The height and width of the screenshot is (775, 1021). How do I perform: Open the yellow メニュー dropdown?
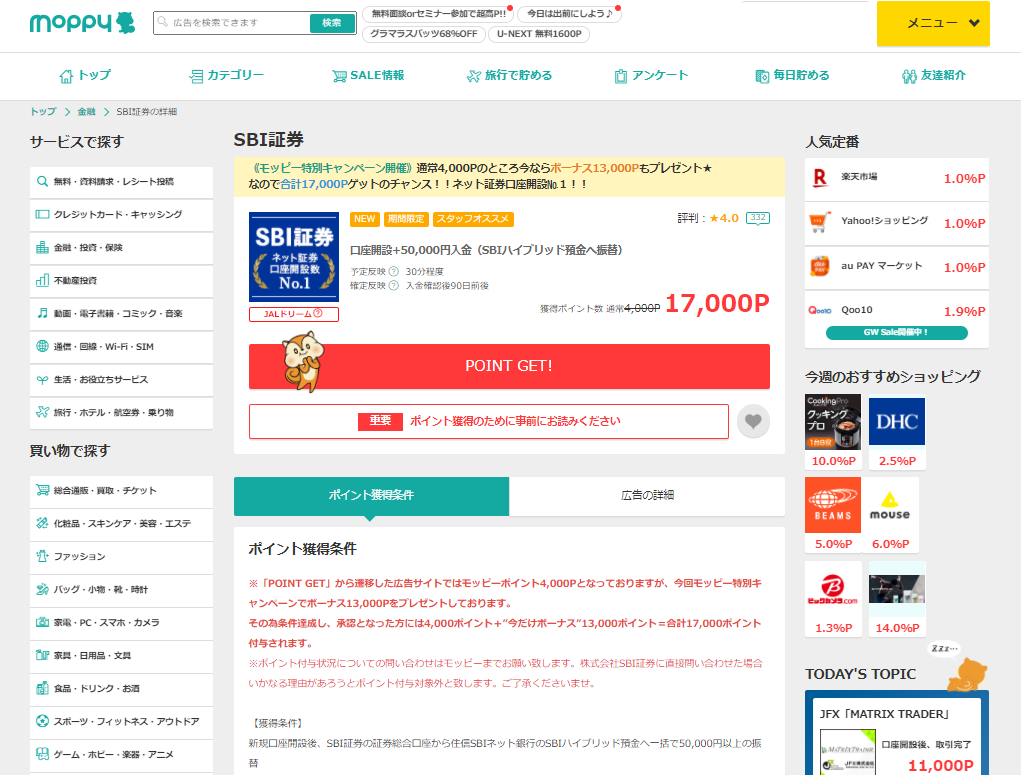point(933,23)
